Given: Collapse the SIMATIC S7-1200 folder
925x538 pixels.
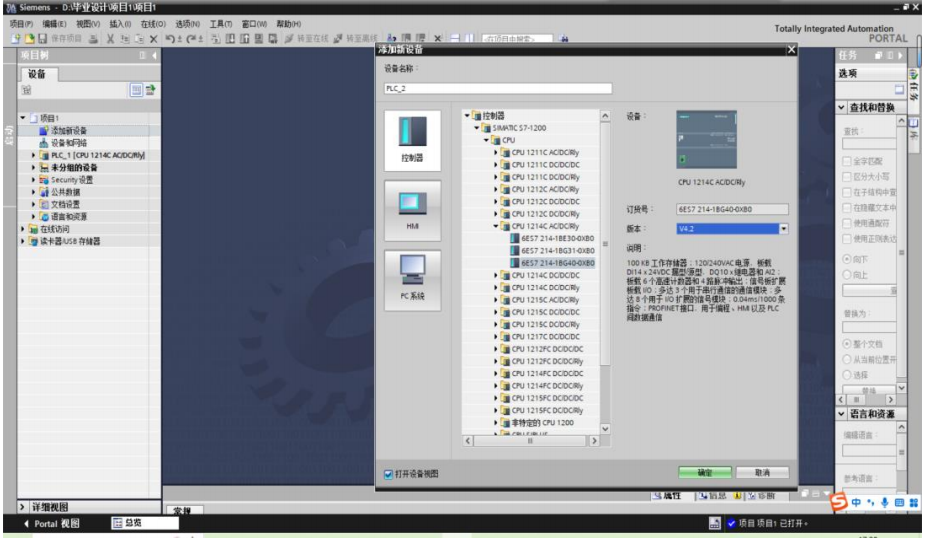Looking at the screenshot, I should tap(477, 127).
